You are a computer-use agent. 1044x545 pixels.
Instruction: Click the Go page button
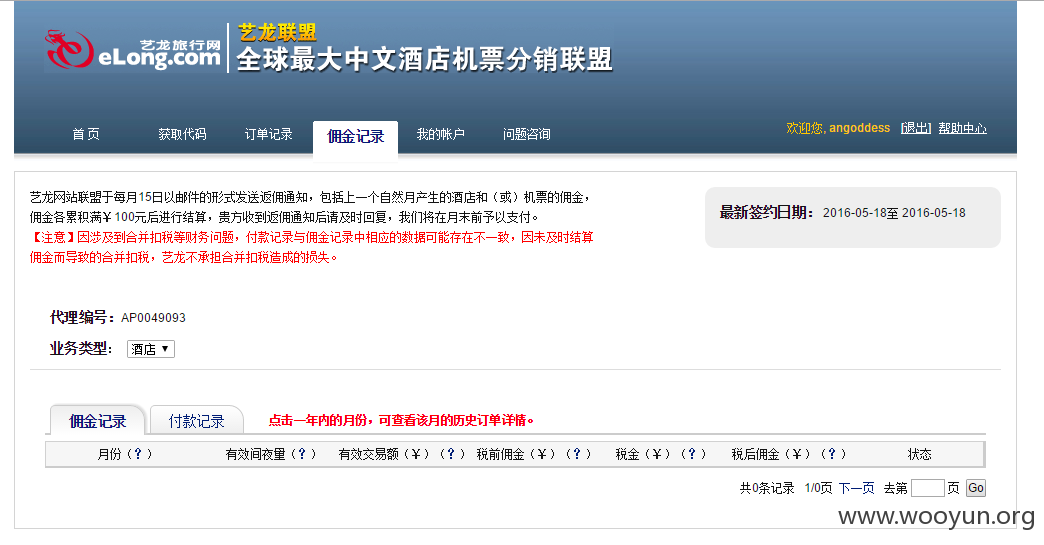[975, 488]
